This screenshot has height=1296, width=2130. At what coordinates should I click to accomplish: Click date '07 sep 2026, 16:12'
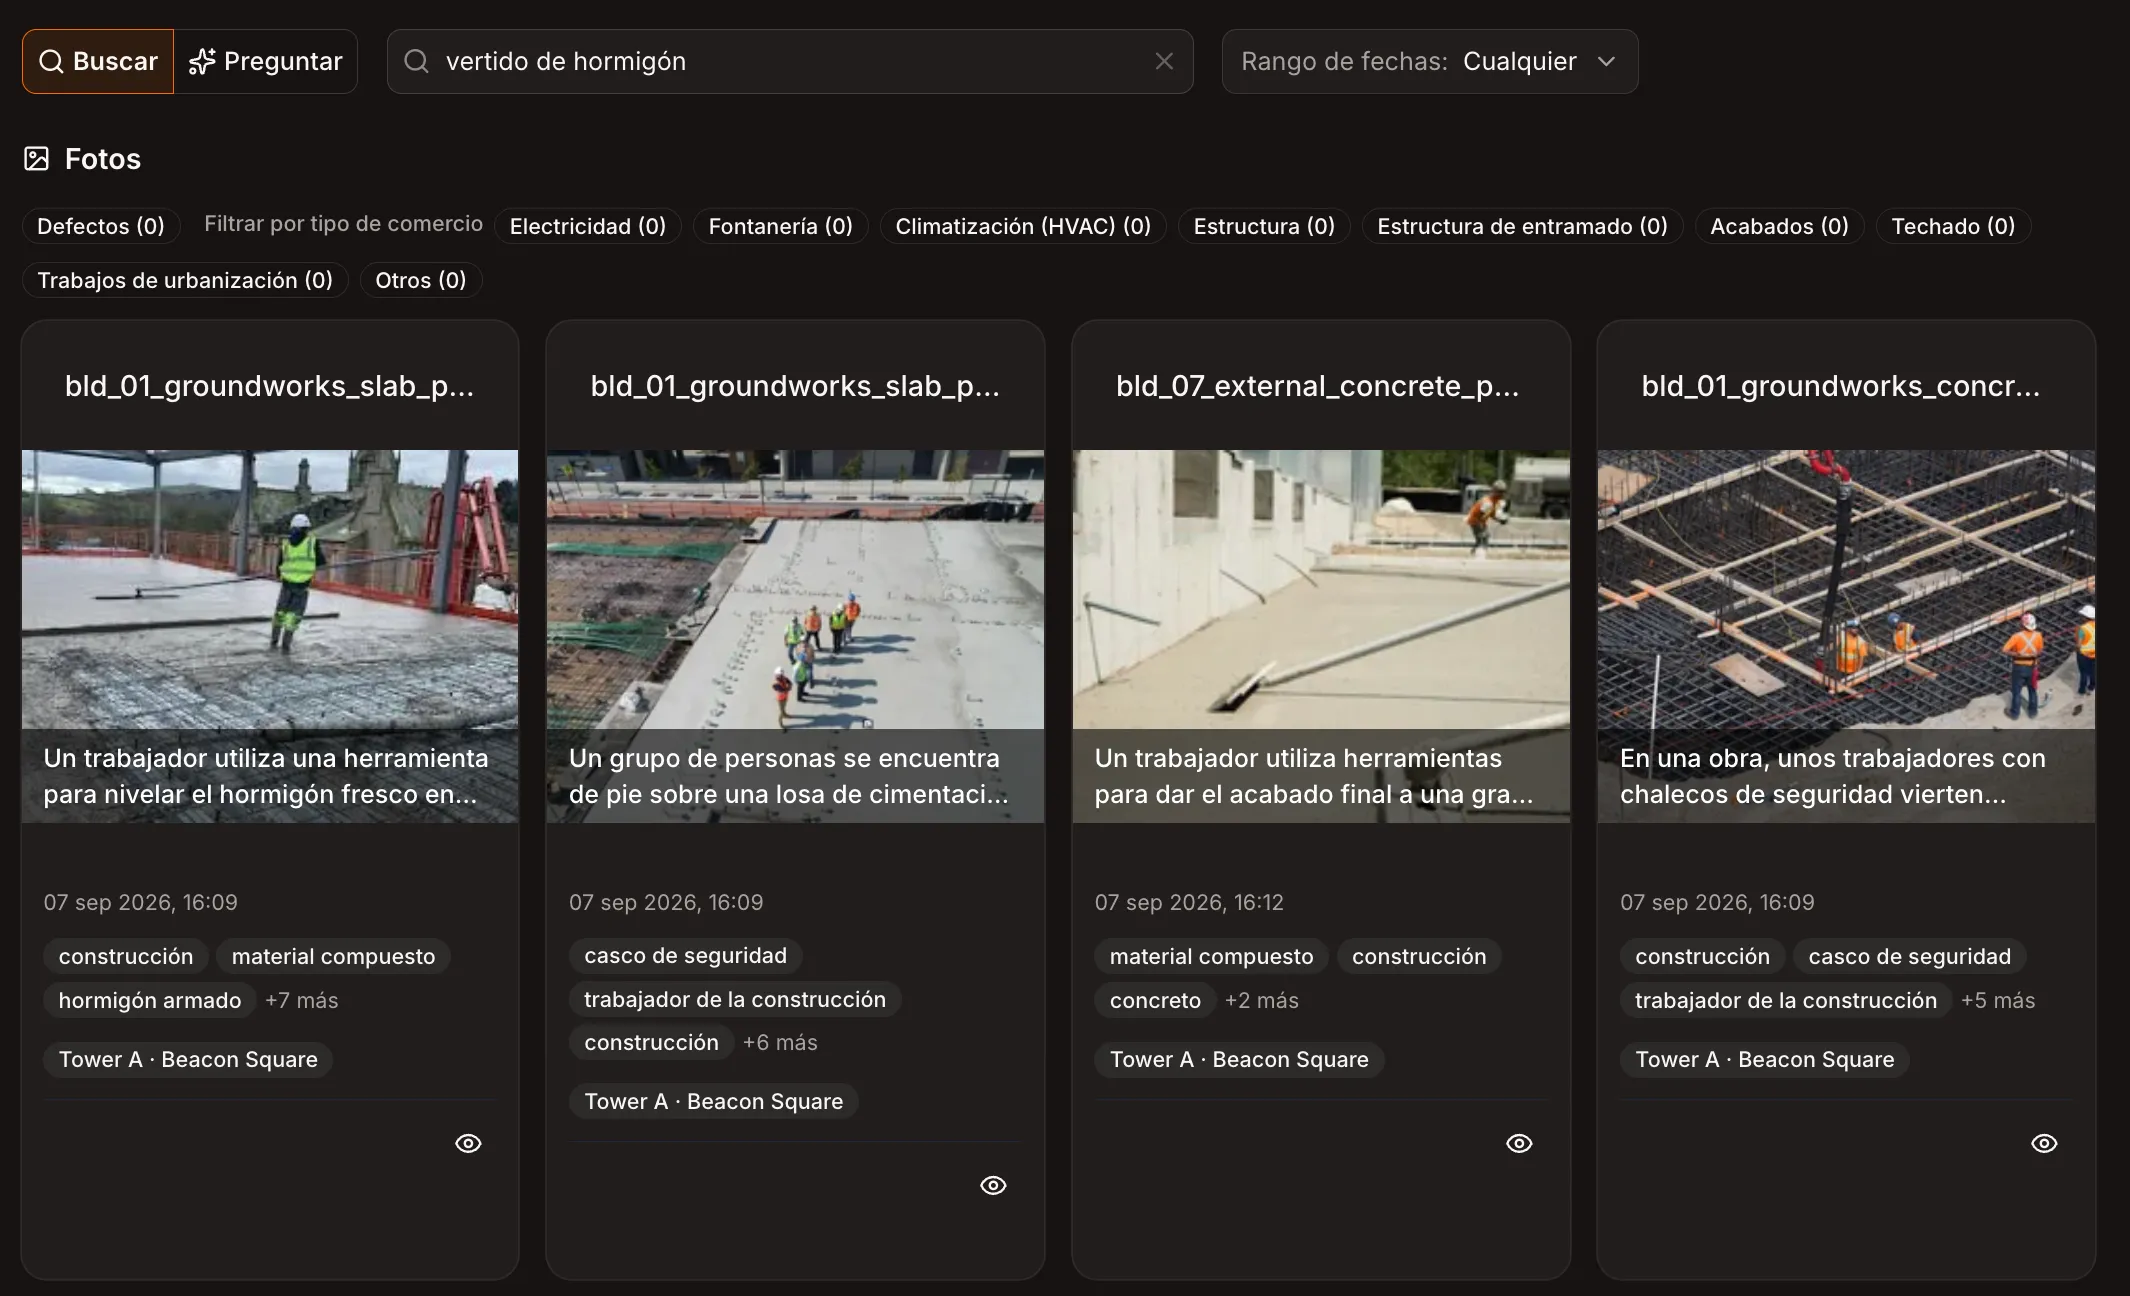coord(1189,902)
